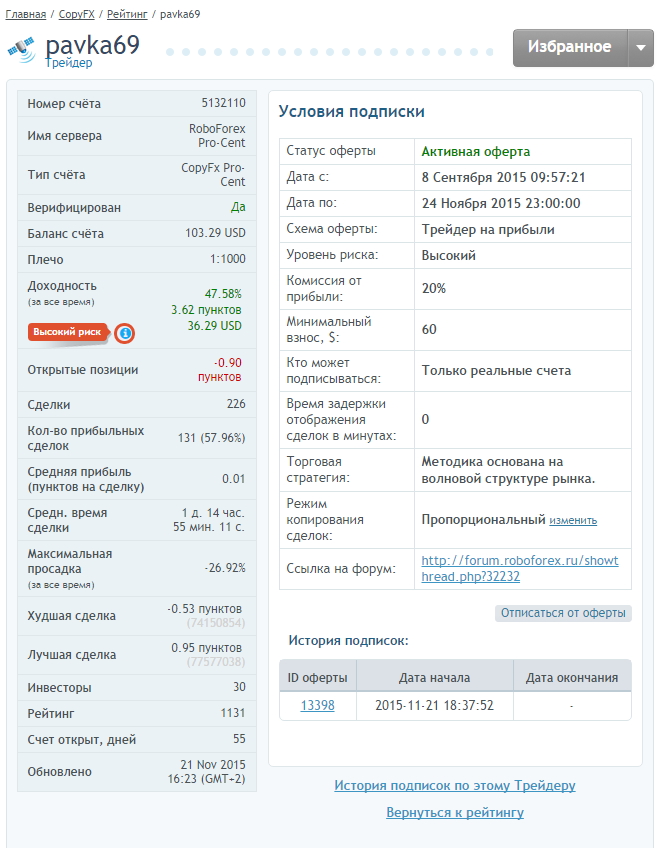This screenshot has width=667, height=848.
Task: Open the forum.roboforex.ru thread link
Action: (x=520, y=568)
